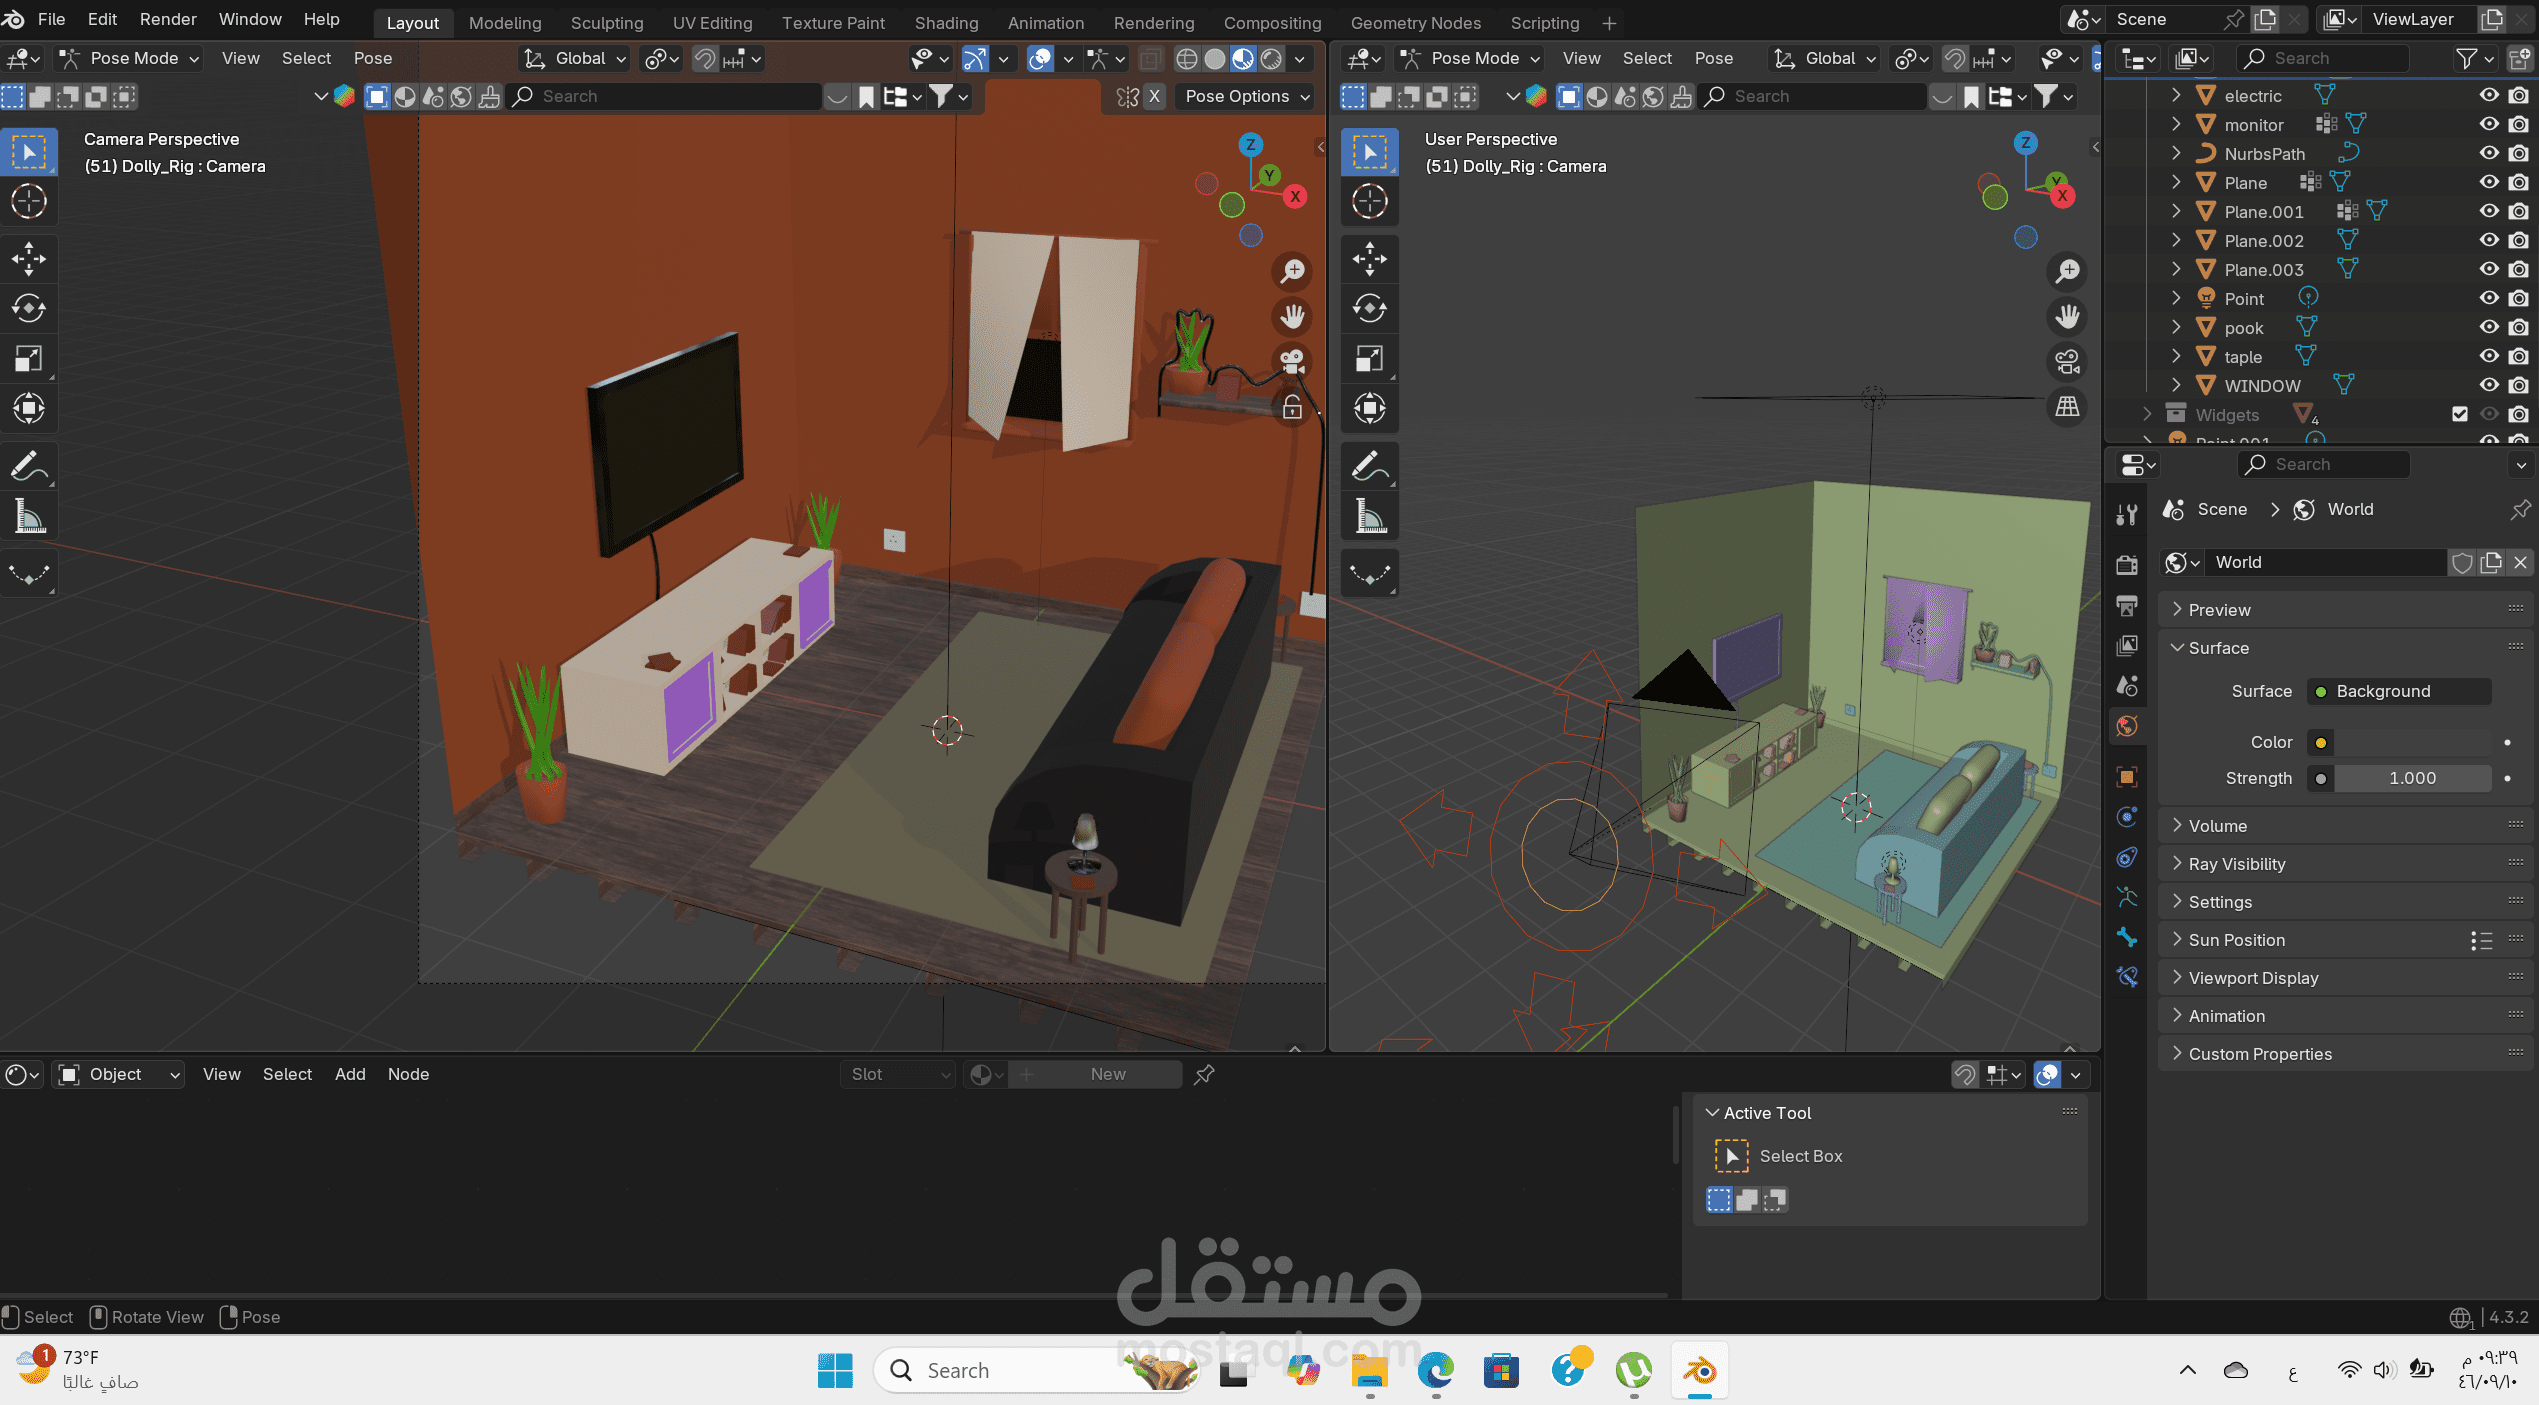This screenshot has width=2539, height=1405.
Task: Open the Render menu
Action: point(167,19)
